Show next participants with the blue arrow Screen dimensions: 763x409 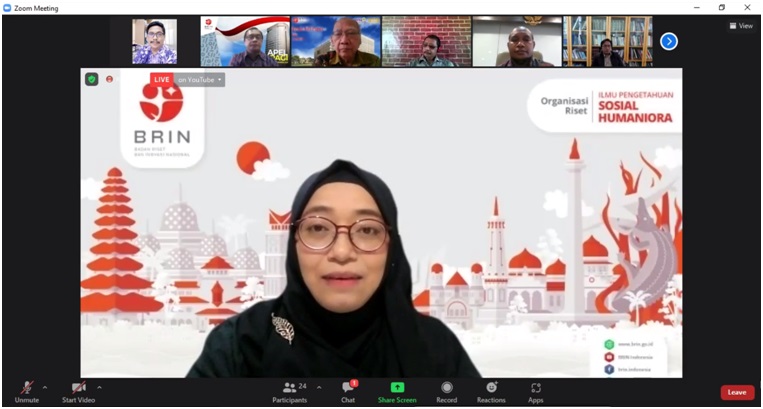pyautogui.click(x=669, y=41)
